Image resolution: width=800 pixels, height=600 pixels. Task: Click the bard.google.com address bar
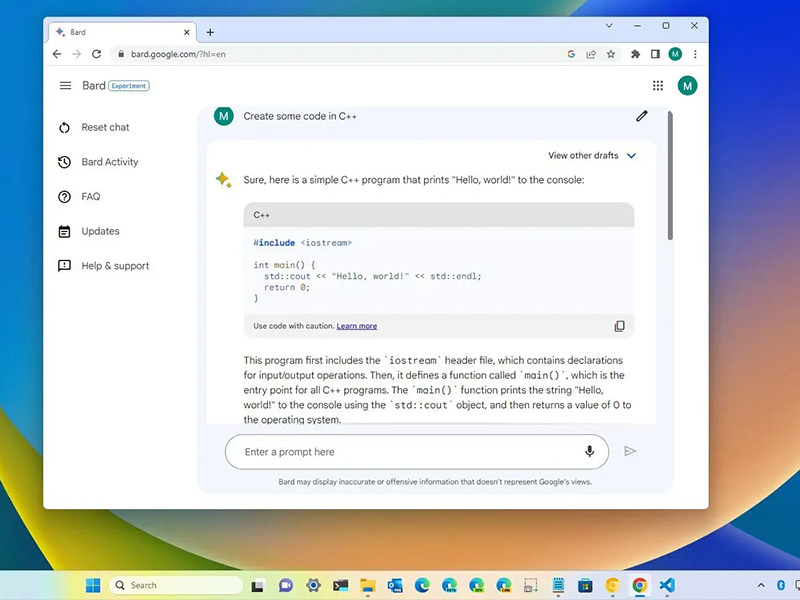point(337,54)
